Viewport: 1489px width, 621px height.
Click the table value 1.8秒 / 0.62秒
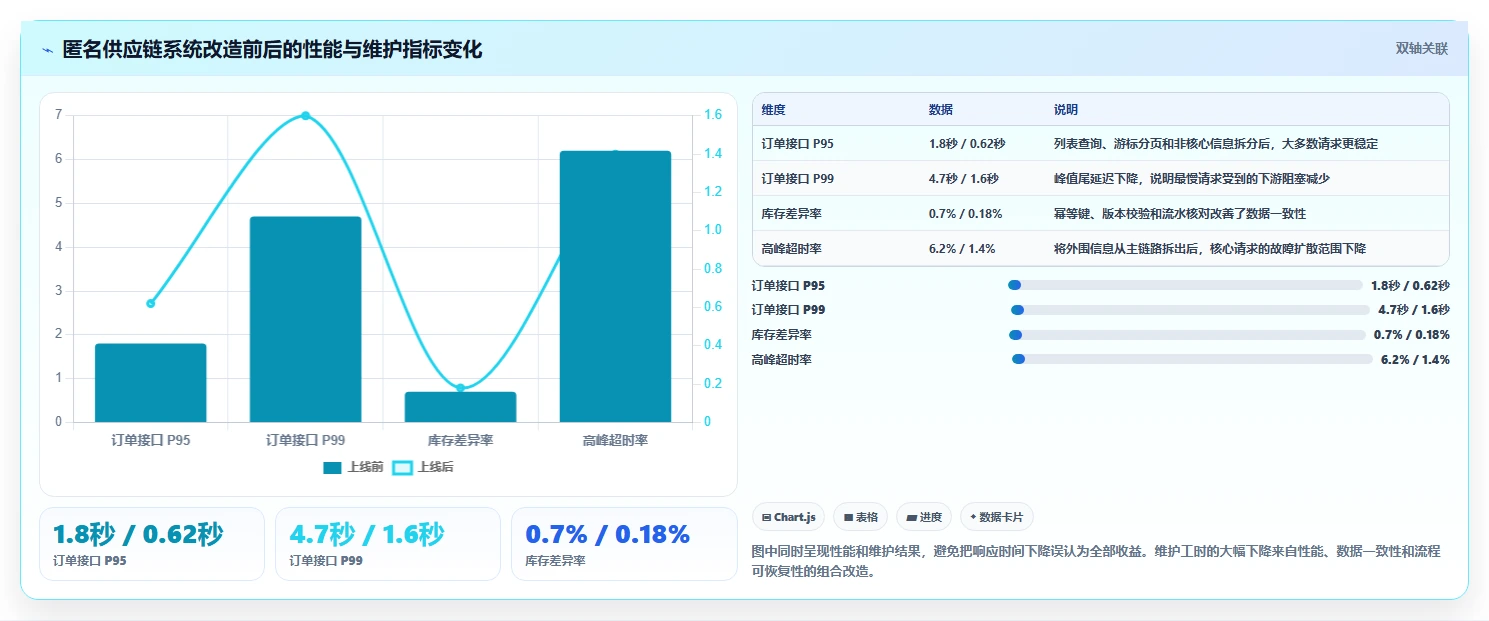point(966,144)
